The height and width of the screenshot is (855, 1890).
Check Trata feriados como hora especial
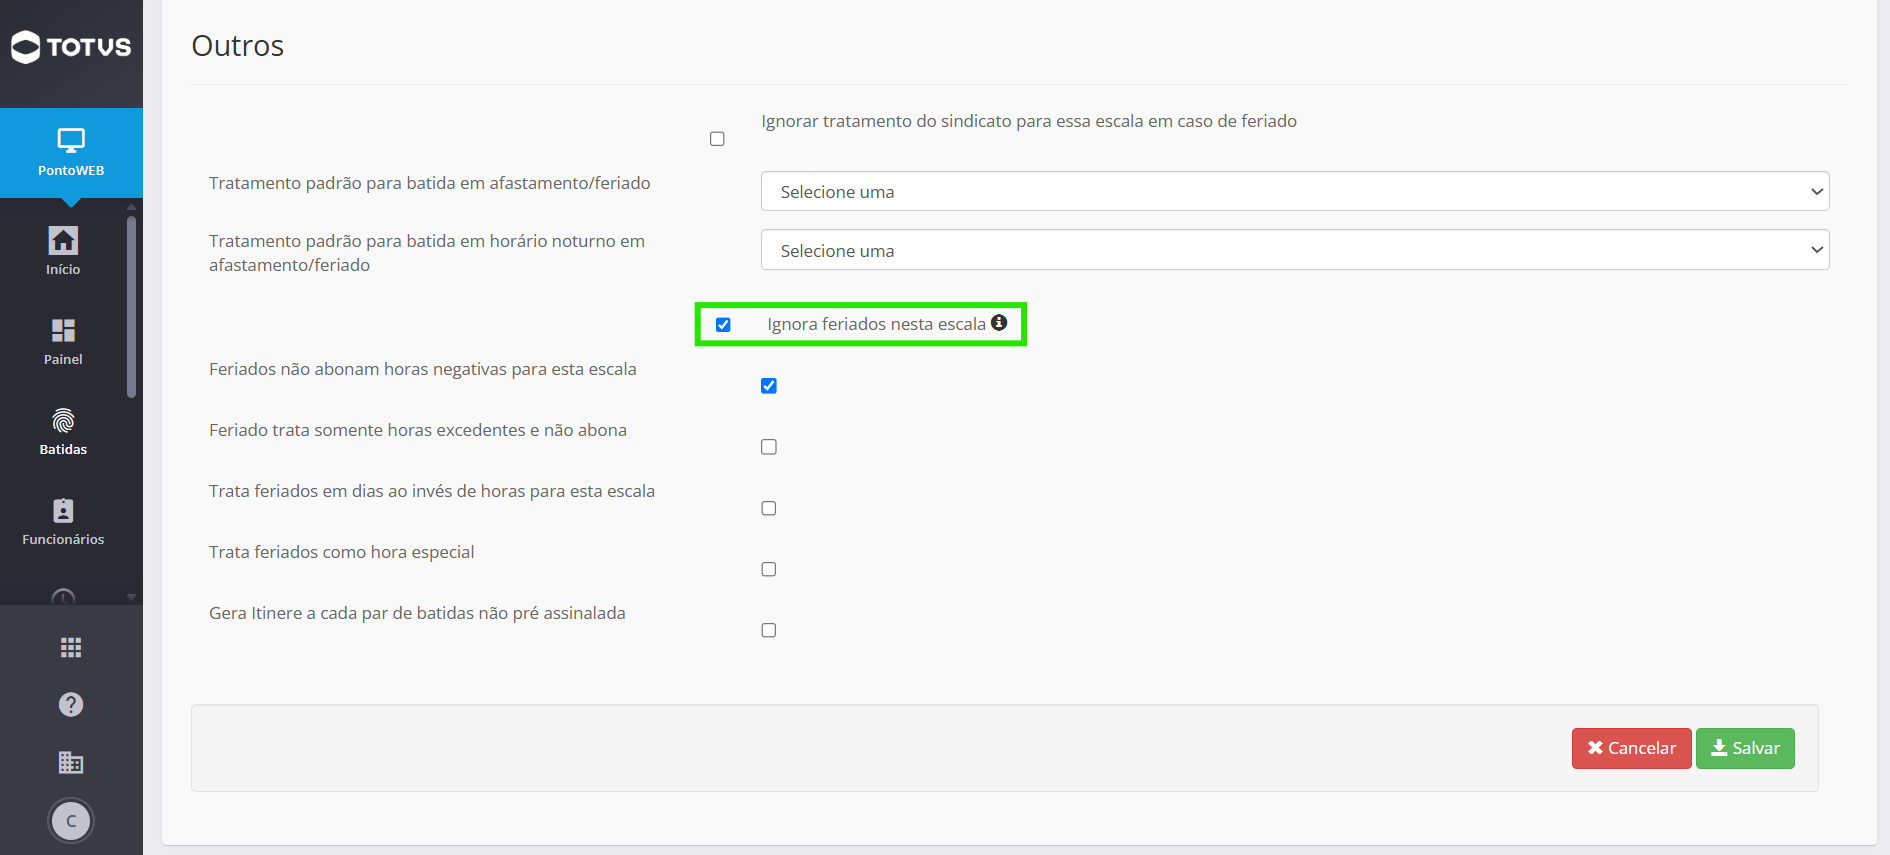[769, 569]
